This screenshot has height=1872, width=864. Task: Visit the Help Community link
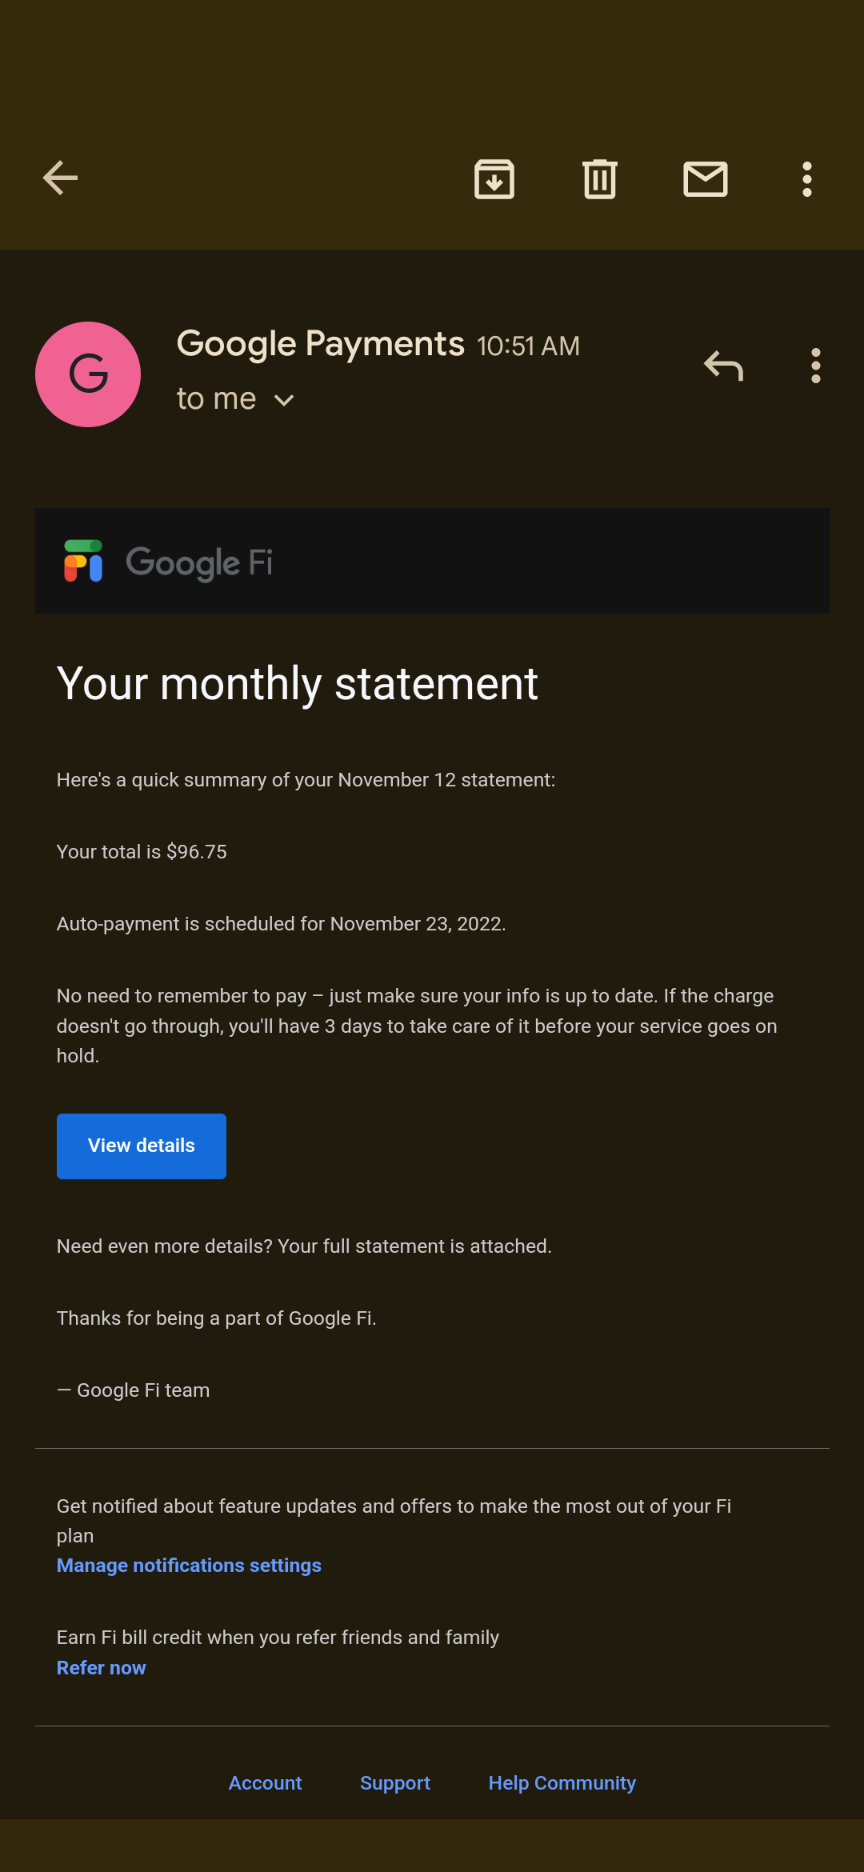tap(562, 1783)
